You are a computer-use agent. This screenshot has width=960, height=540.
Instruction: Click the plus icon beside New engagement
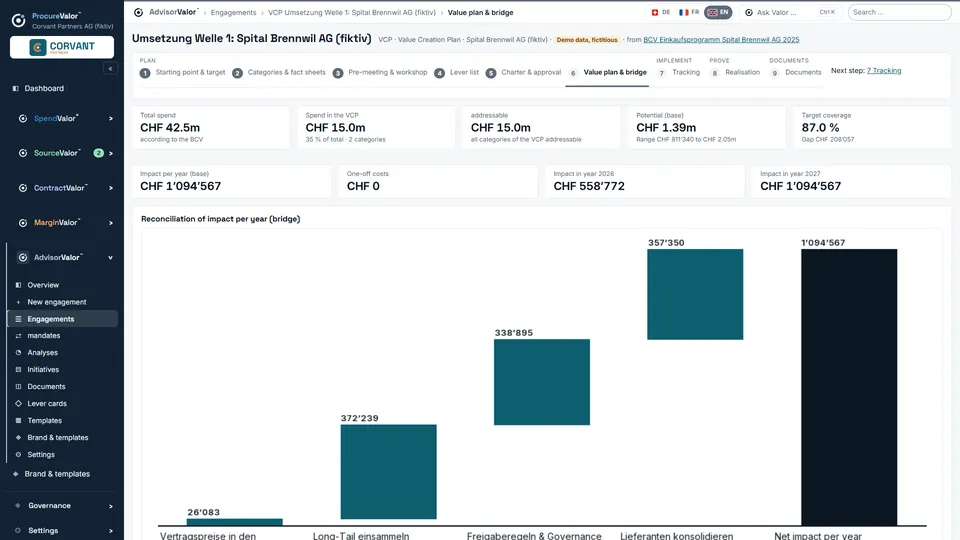tap(18, 302)
